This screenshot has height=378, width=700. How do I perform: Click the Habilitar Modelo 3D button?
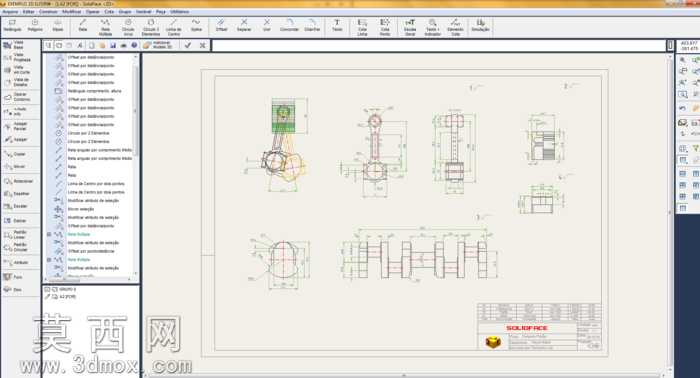click(x=158, y=45)
